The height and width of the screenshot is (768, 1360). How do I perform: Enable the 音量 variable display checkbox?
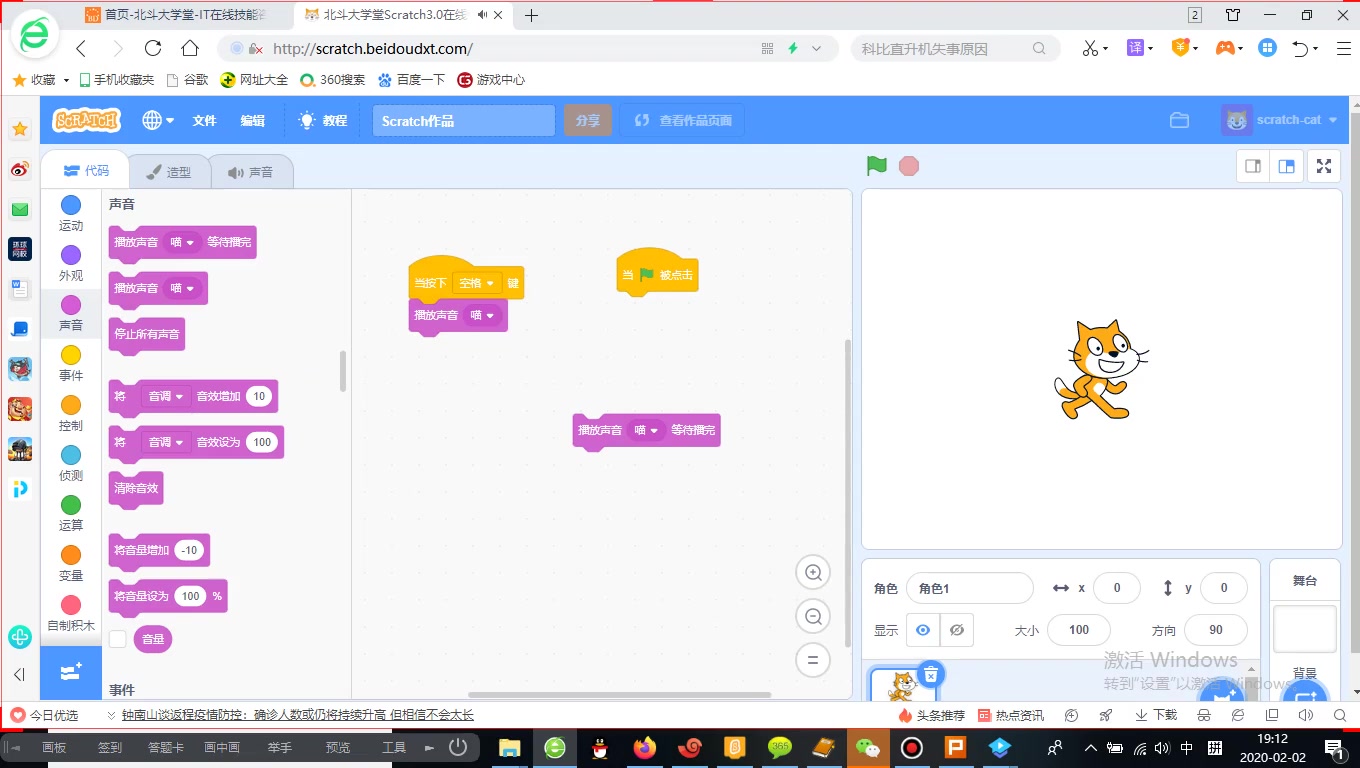pyautogui.click(x=117, y=639)
